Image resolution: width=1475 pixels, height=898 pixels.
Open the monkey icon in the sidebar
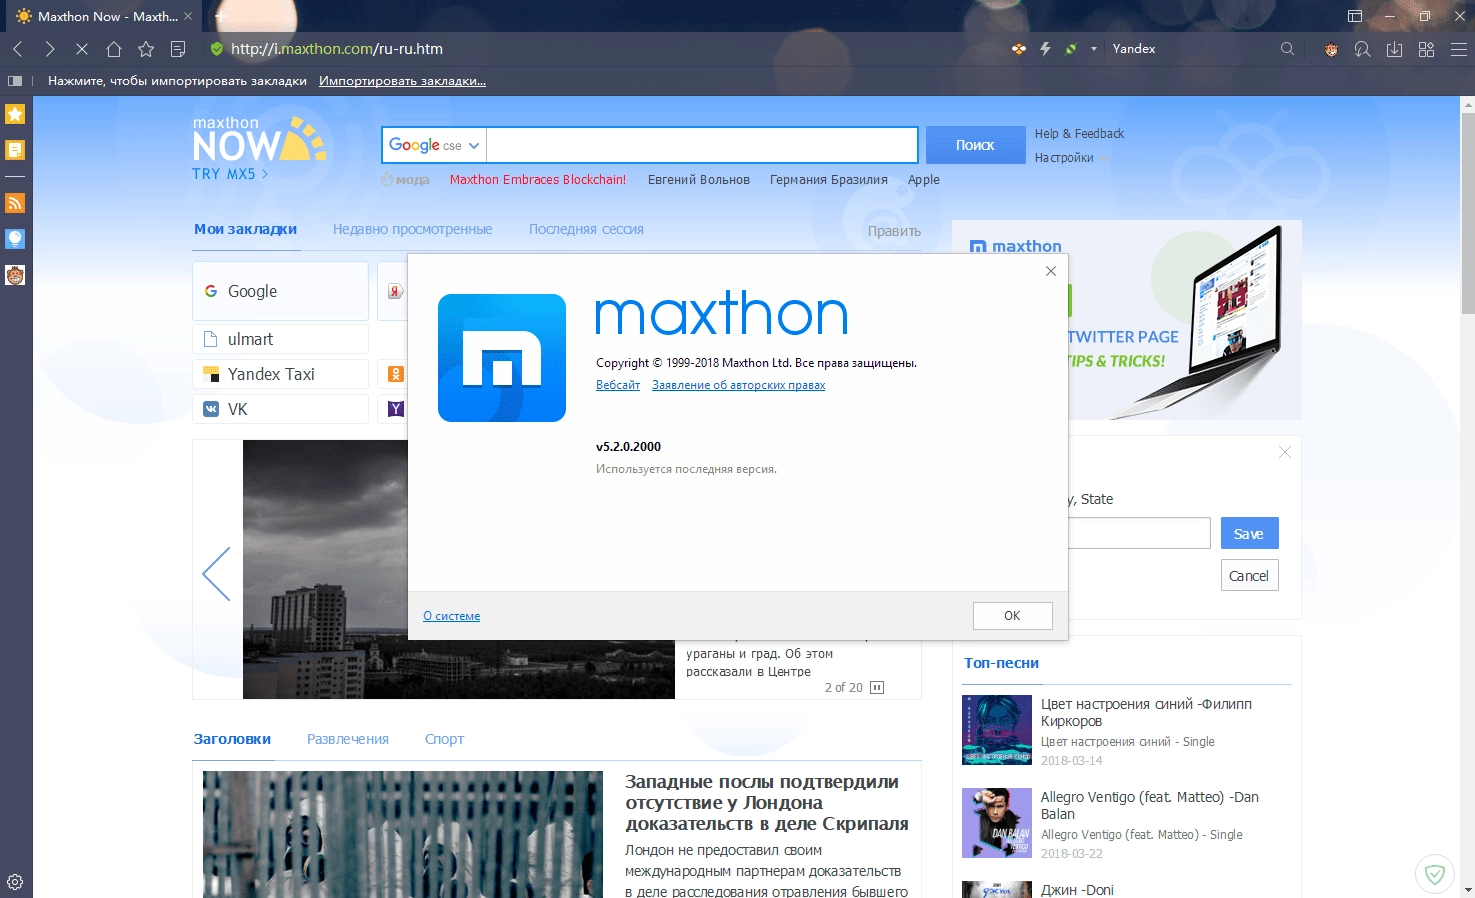point(15,275)
